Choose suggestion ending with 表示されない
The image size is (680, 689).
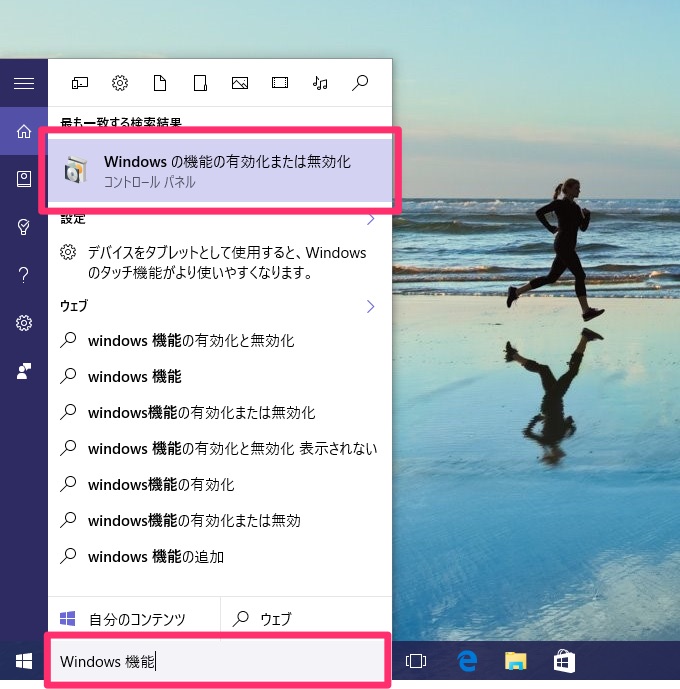(220, 449)
